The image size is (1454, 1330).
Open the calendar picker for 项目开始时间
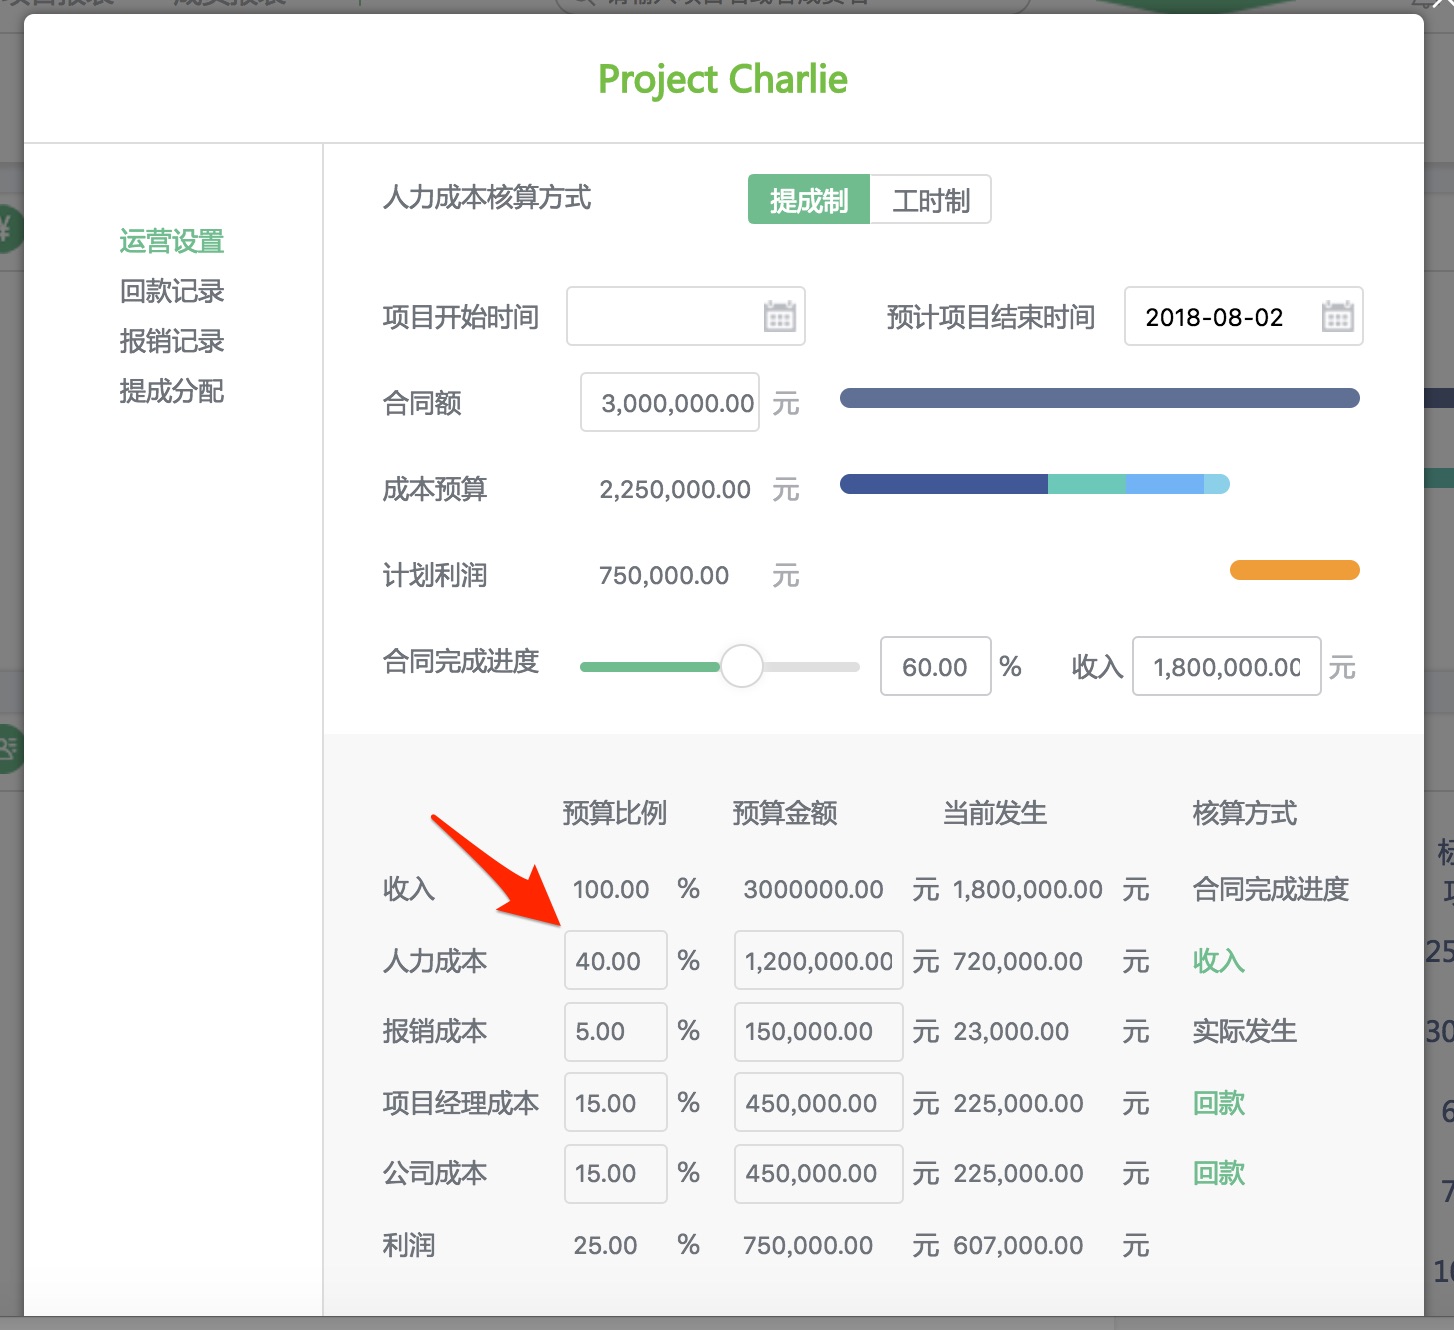coord(779,317)
